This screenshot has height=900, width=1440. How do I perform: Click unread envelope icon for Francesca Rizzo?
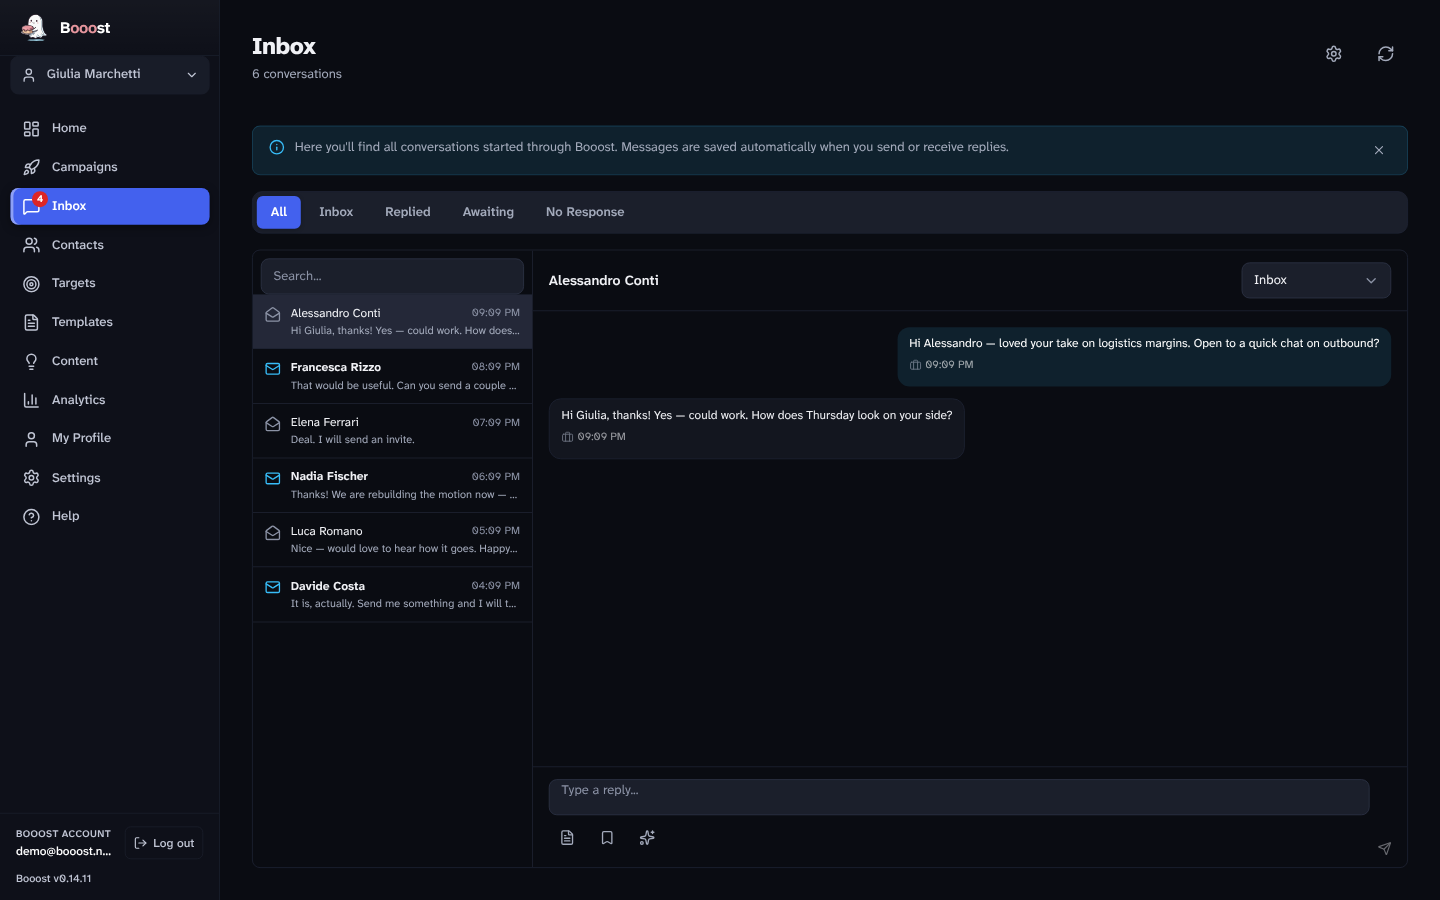pyautogui.click(x=272, y=369)
